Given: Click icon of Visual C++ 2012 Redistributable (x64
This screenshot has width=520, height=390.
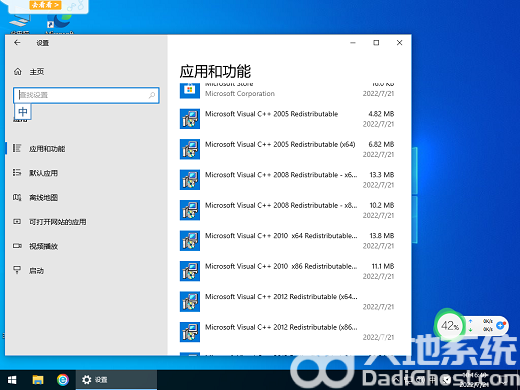Looking at the screenshot, I should pos(190,302).
